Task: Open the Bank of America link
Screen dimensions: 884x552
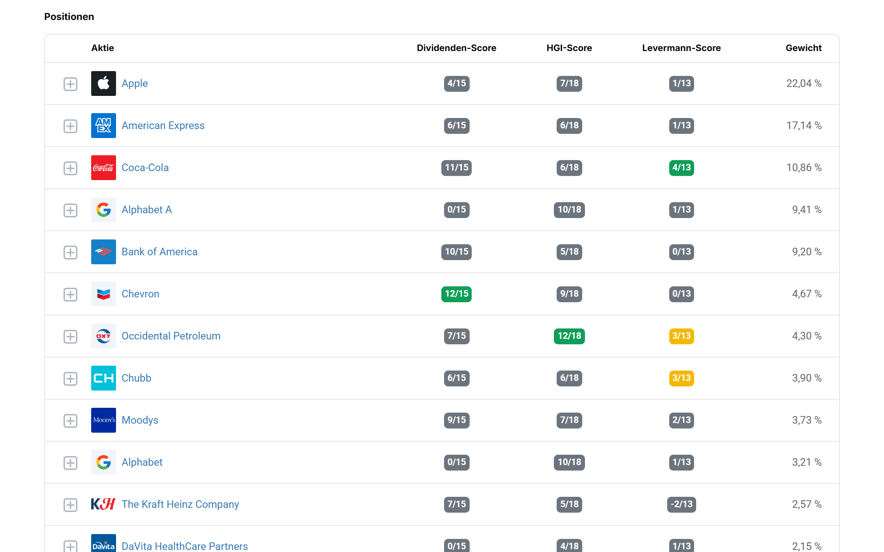Action: click(160, 251)
